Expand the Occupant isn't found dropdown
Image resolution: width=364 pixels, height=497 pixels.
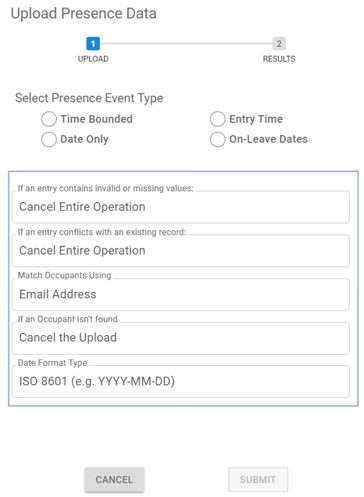(x=181, y=338)
